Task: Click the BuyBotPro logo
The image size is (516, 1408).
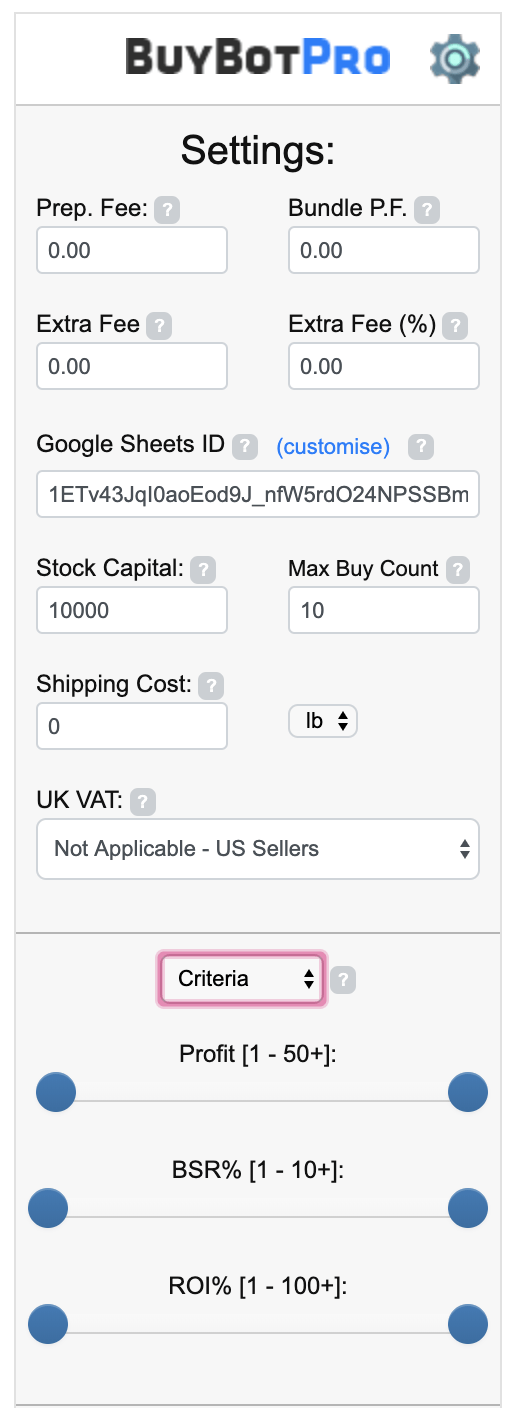Action: [257, 58]
